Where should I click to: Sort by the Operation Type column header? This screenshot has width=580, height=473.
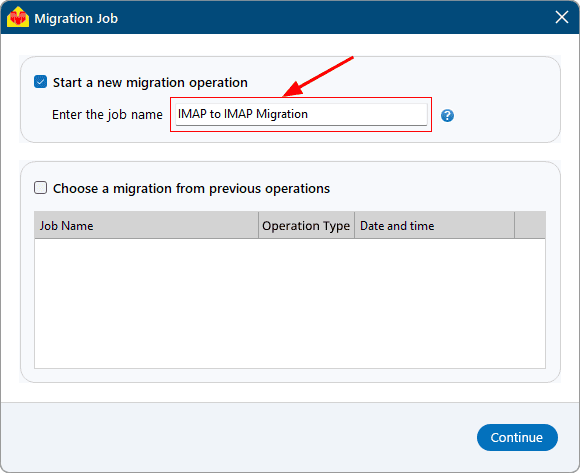tap(306, 225)
